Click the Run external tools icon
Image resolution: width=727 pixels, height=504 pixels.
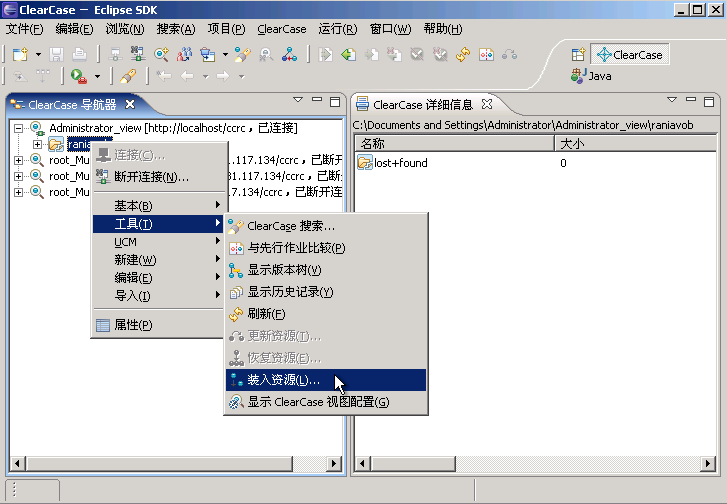pos(79,76)
